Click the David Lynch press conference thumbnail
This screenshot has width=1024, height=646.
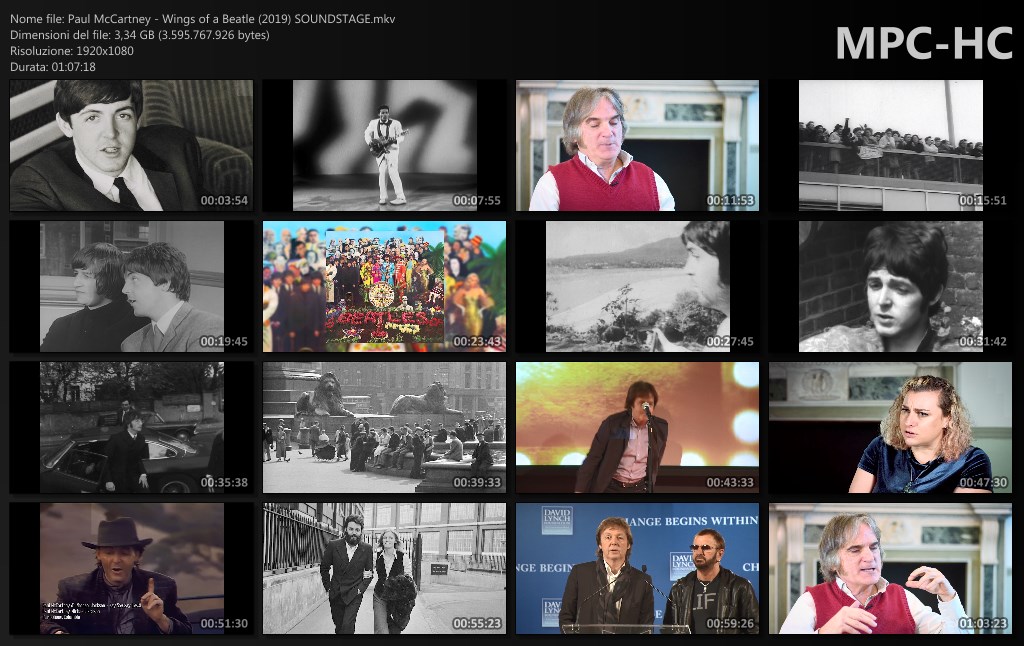tap(637, 569)
